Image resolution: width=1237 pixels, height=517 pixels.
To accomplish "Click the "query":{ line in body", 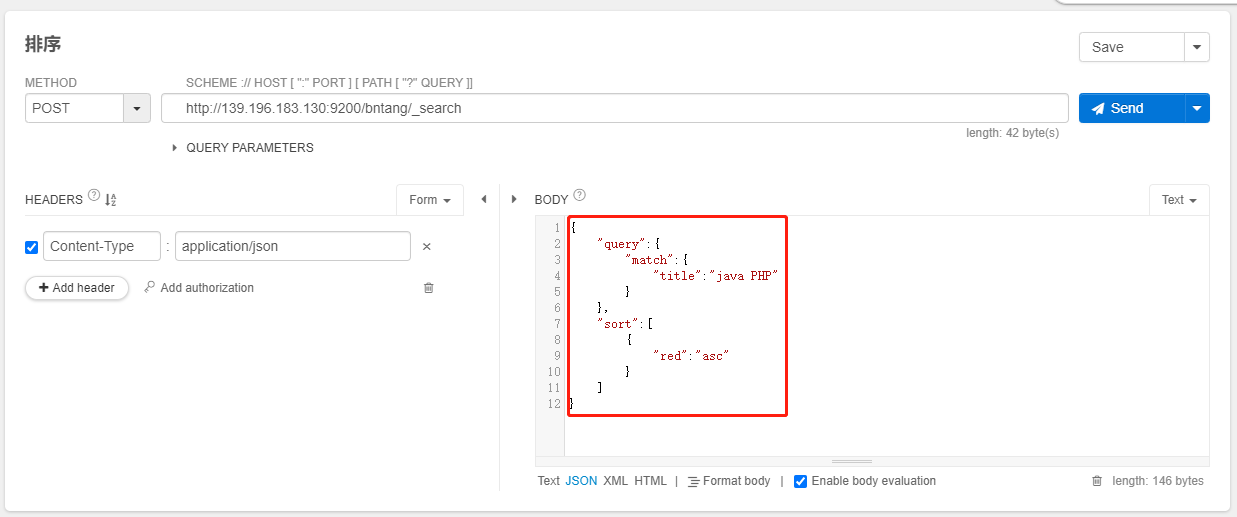I will tap(629, 243).
